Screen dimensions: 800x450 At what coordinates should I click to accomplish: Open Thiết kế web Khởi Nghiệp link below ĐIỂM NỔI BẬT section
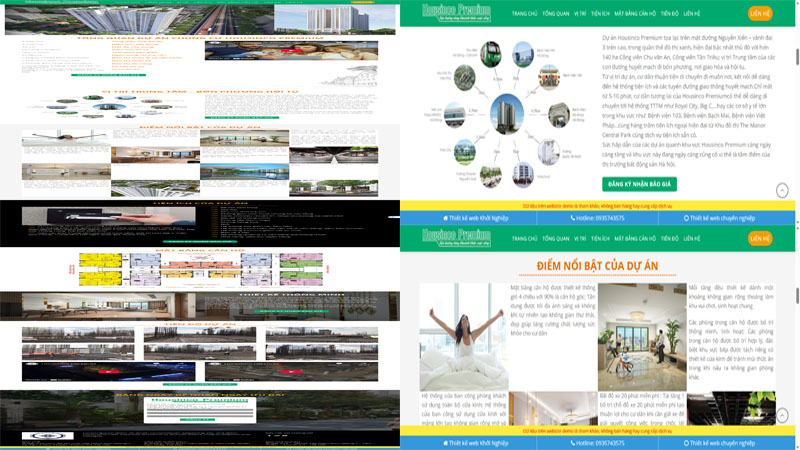pyautogui.click(x=475, y=443)
